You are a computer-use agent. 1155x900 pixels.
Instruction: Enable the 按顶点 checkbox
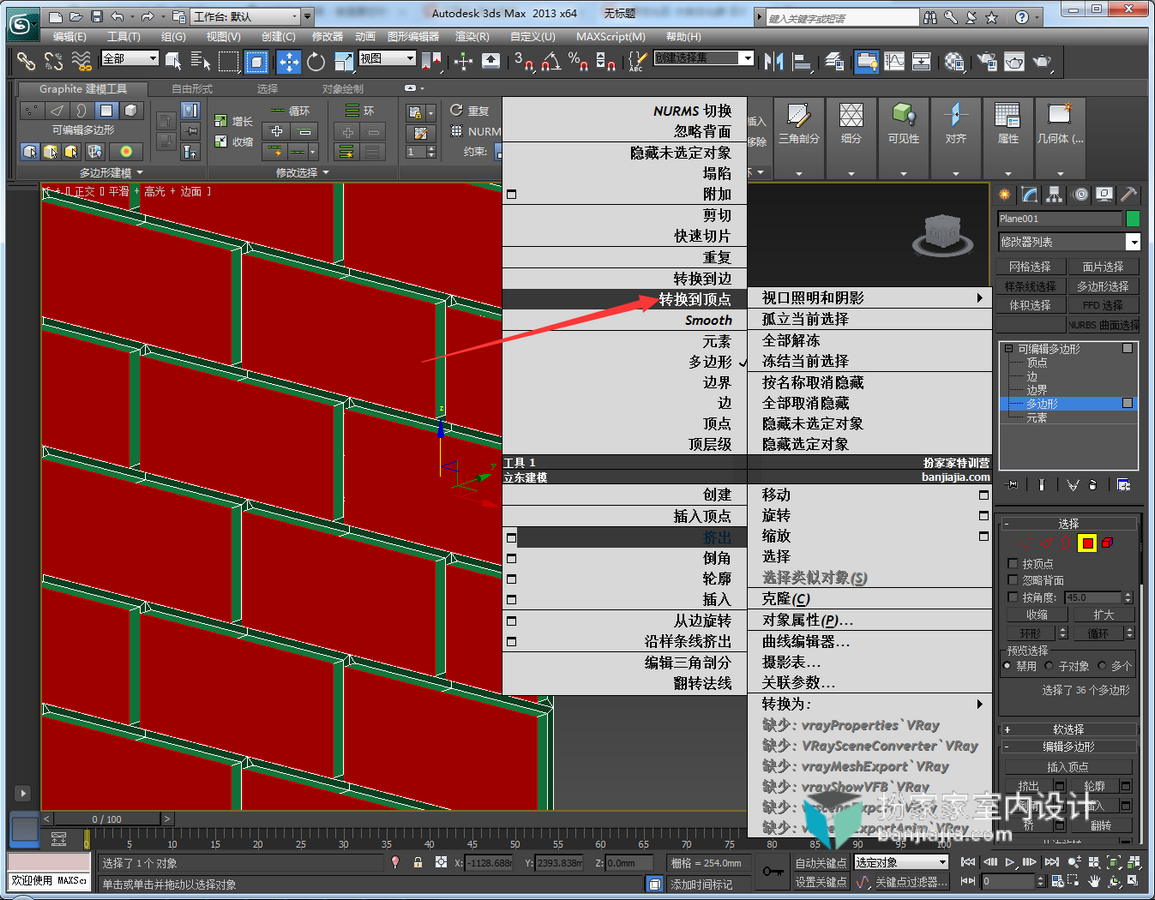coord(1012,563)
